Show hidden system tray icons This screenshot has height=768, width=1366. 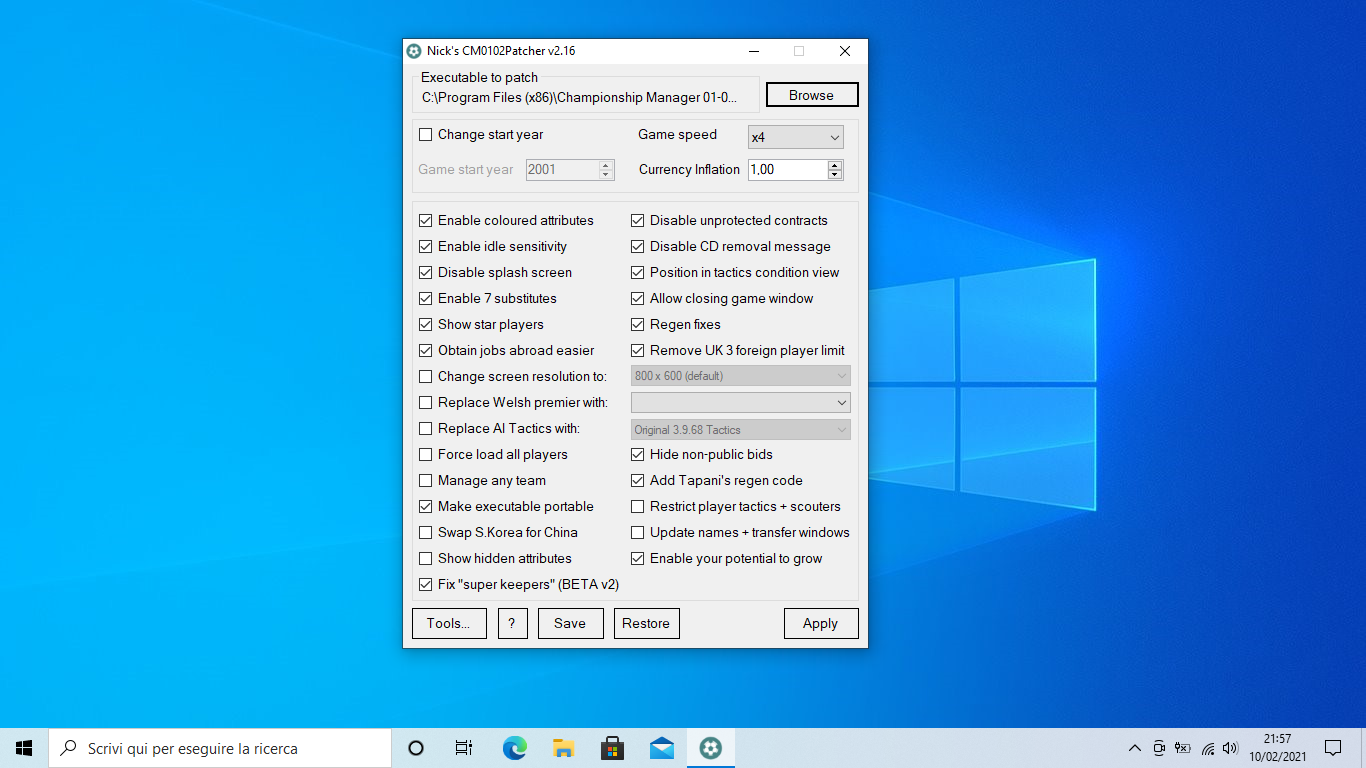[x=1134, y=748]
